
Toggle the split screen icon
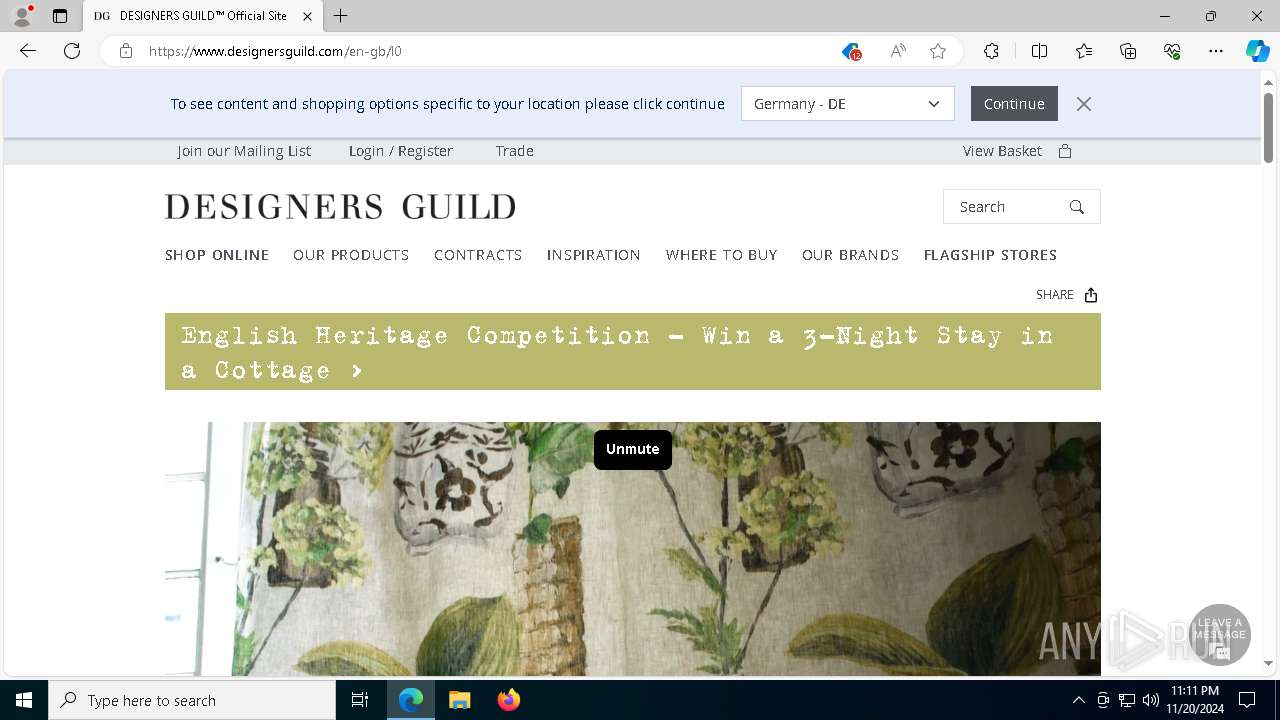(x=1039, y=51)
